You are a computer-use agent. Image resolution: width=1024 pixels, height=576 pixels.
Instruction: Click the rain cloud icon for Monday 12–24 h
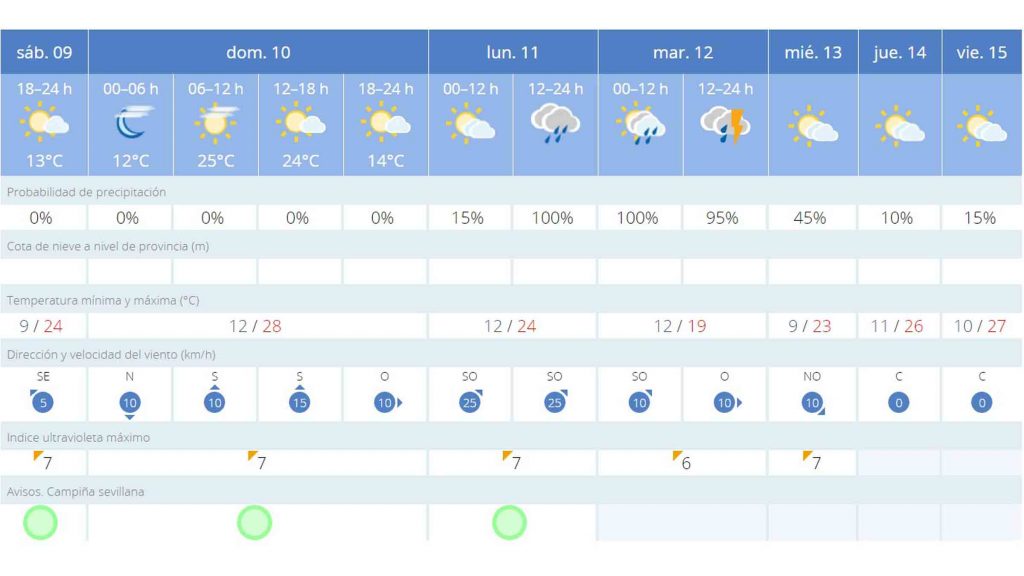coord(555,125)
